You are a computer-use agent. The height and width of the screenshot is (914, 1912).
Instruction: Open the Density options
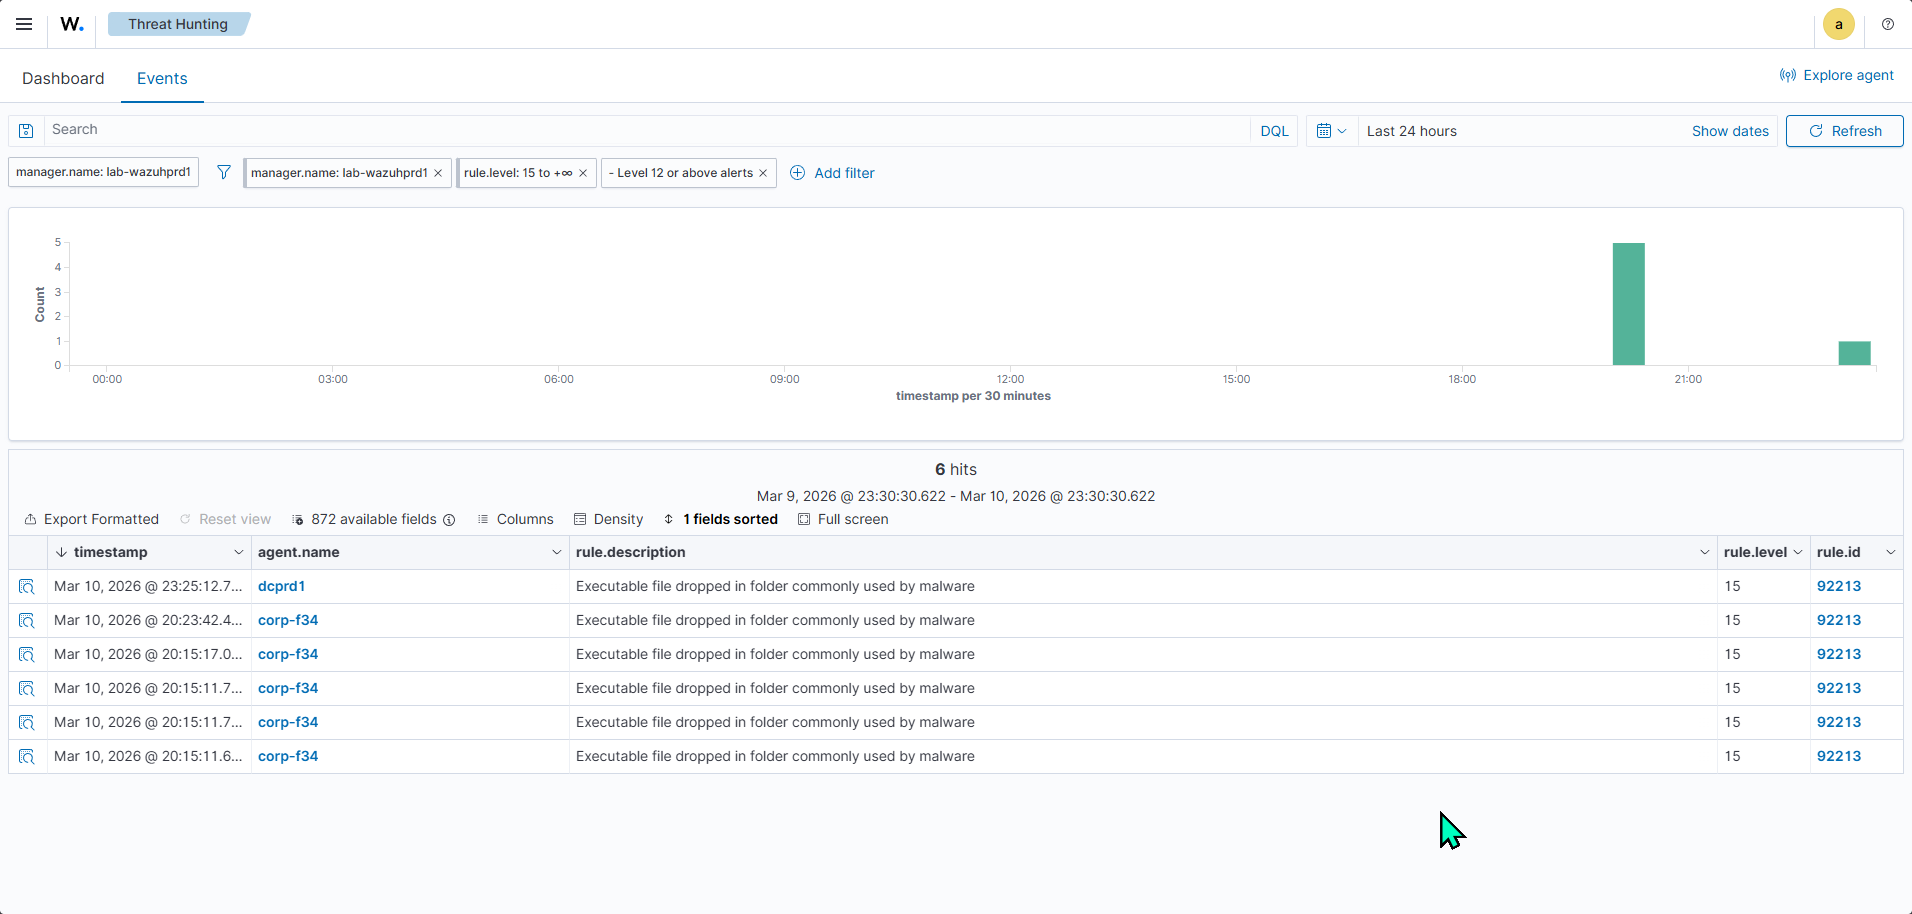pos(608,519)
